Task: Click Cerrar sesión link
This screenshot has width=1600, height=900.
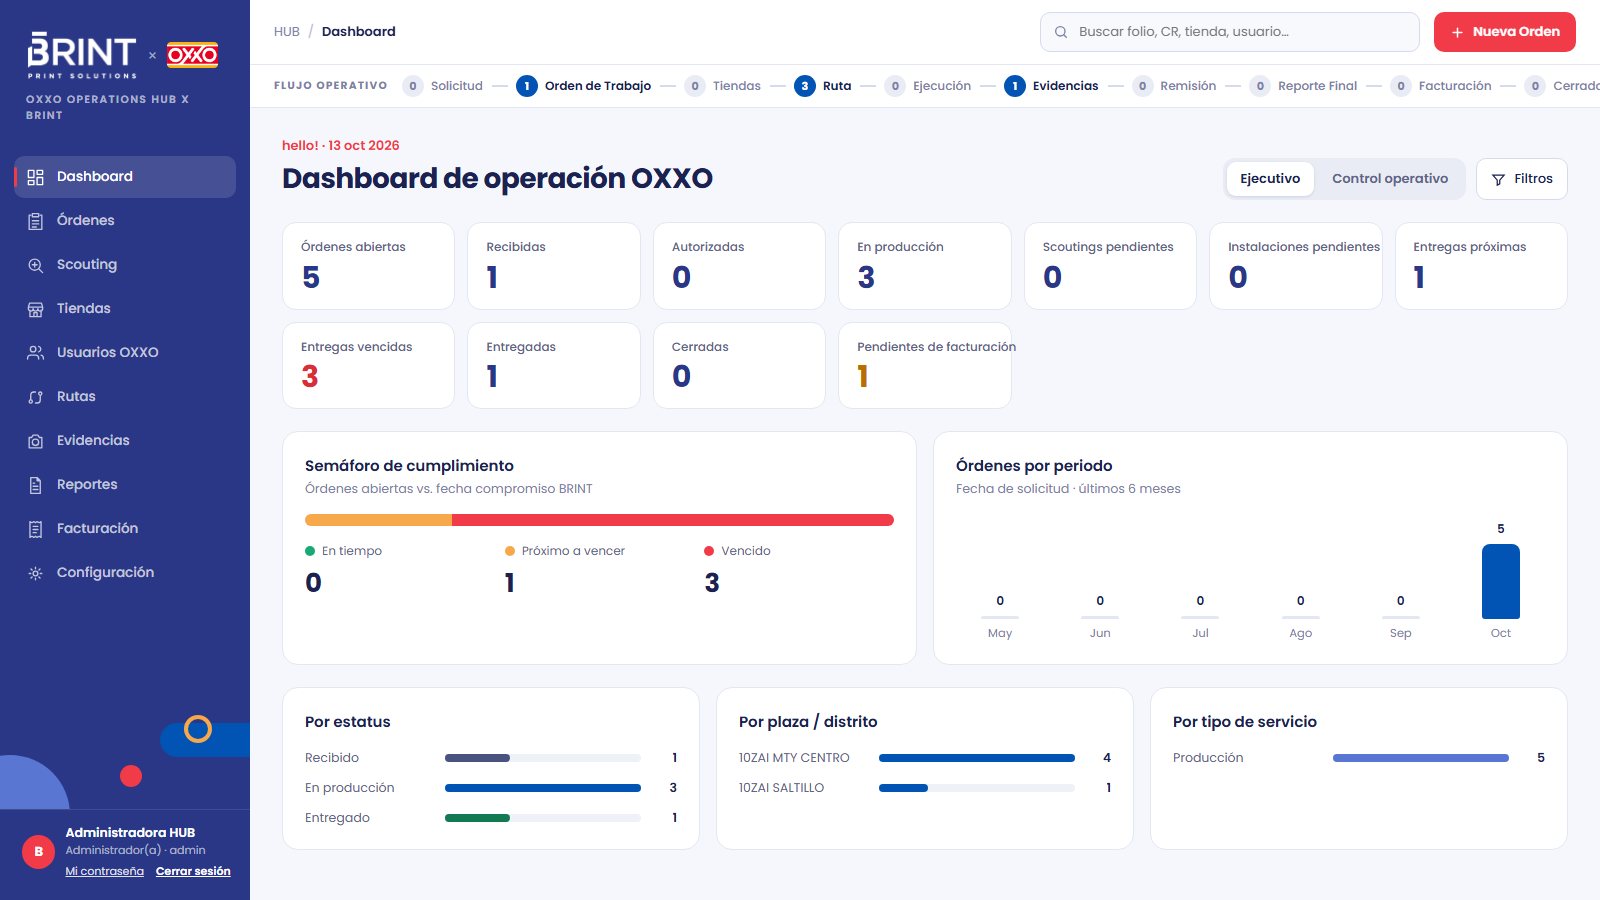Action: coord(193,872)
